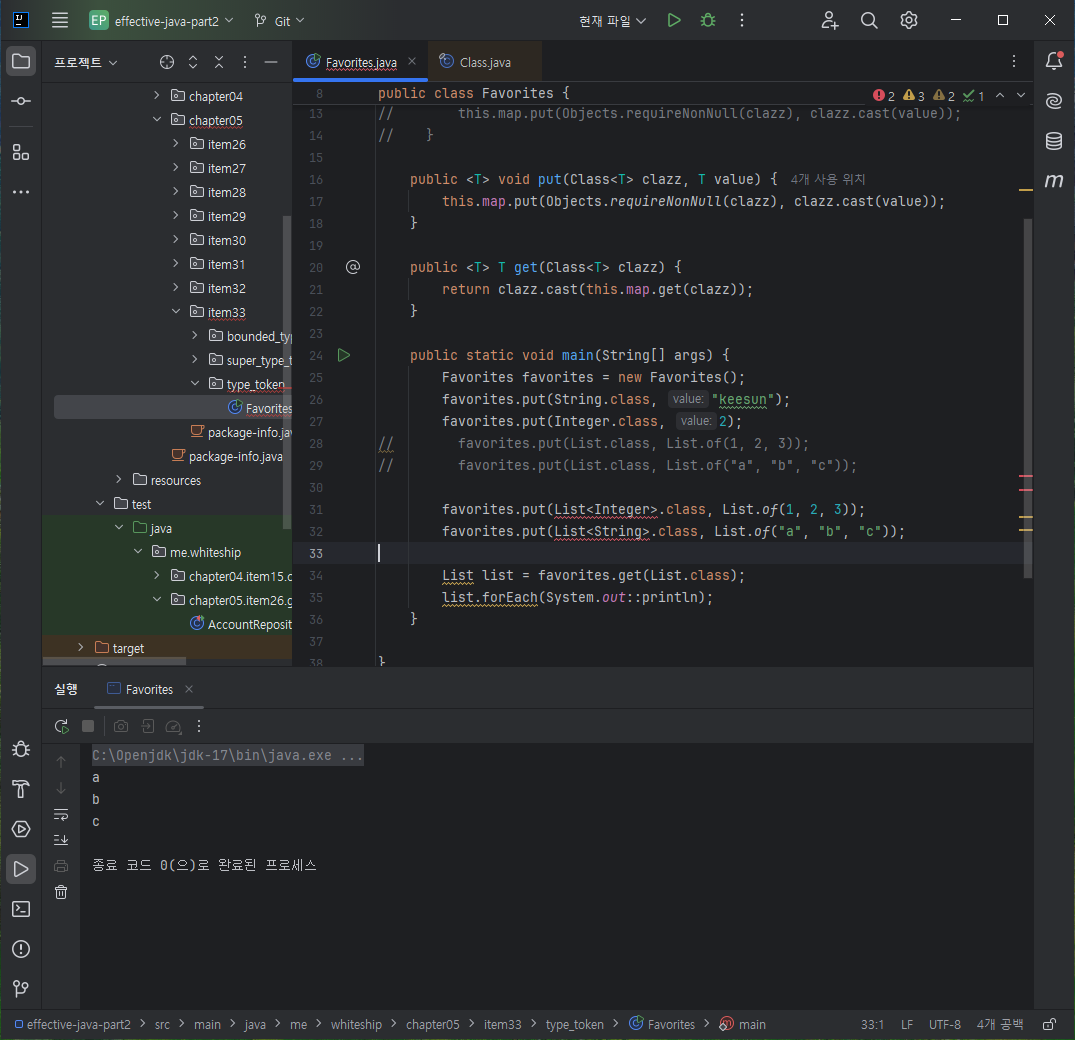Image resolution: width=1075 pixels, height=1040 pixels.
Task: Open the Database tool window icon
Action: tap(1054, 141)
